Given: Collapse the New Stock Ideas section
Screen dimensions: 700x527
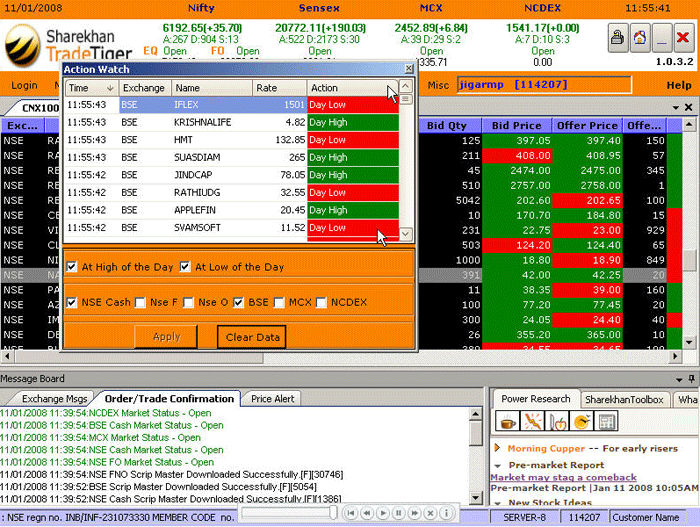Looking at the screenshot, I should [498, 503].
